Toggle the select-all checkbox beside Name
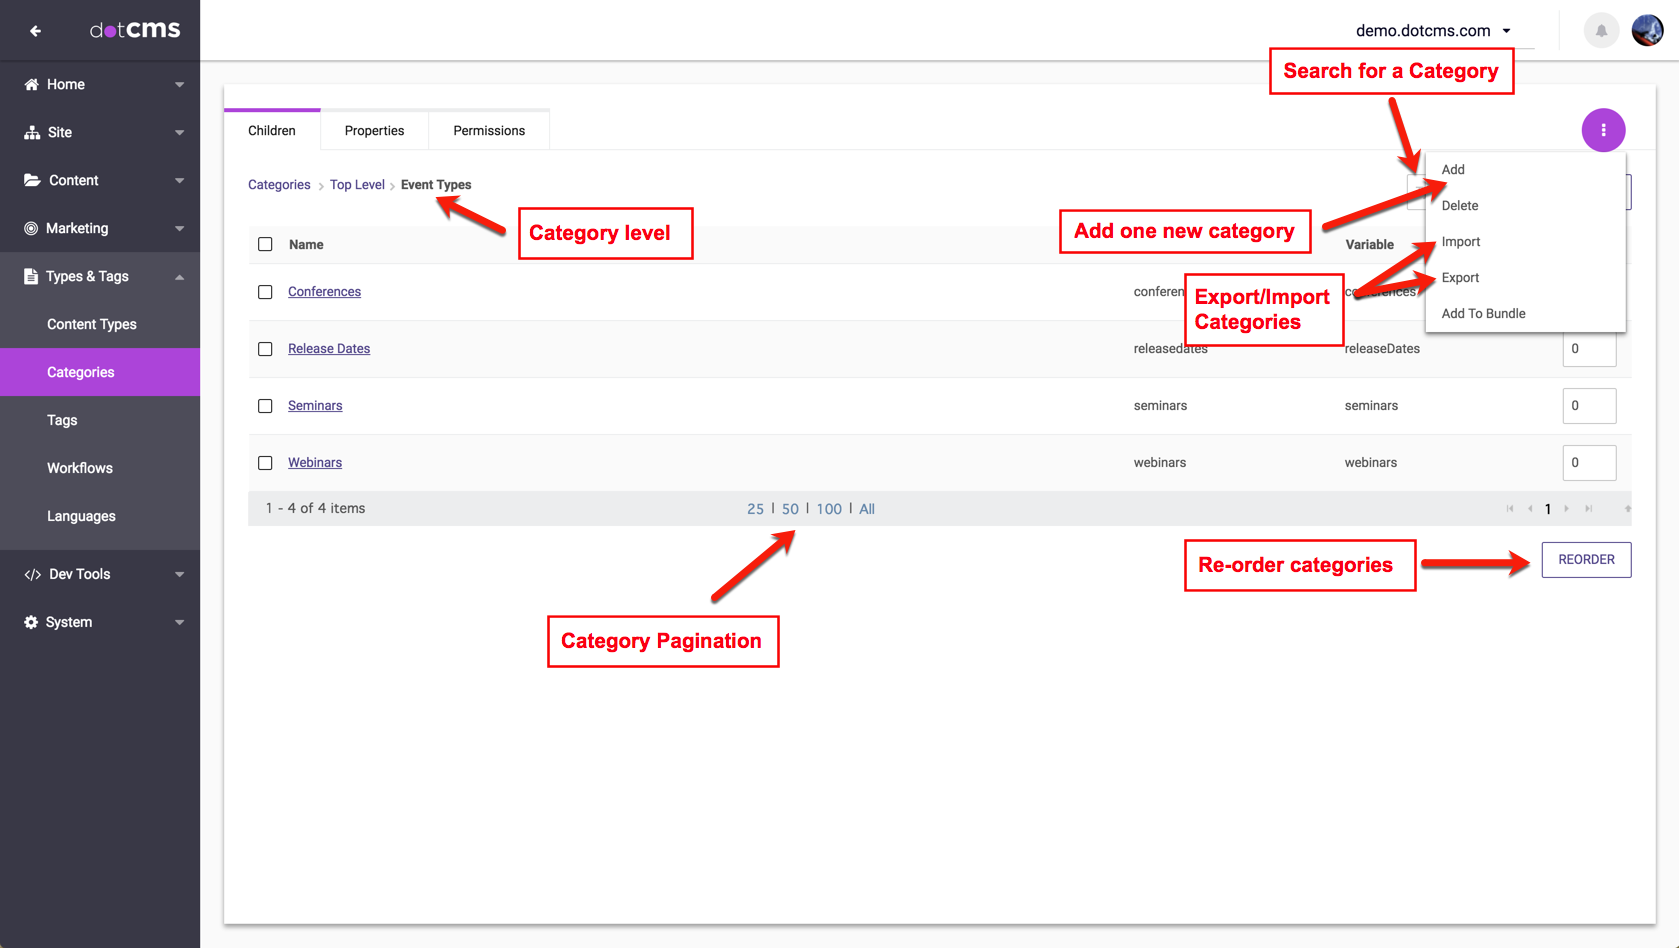1679x948 pixels. [265, 244]
